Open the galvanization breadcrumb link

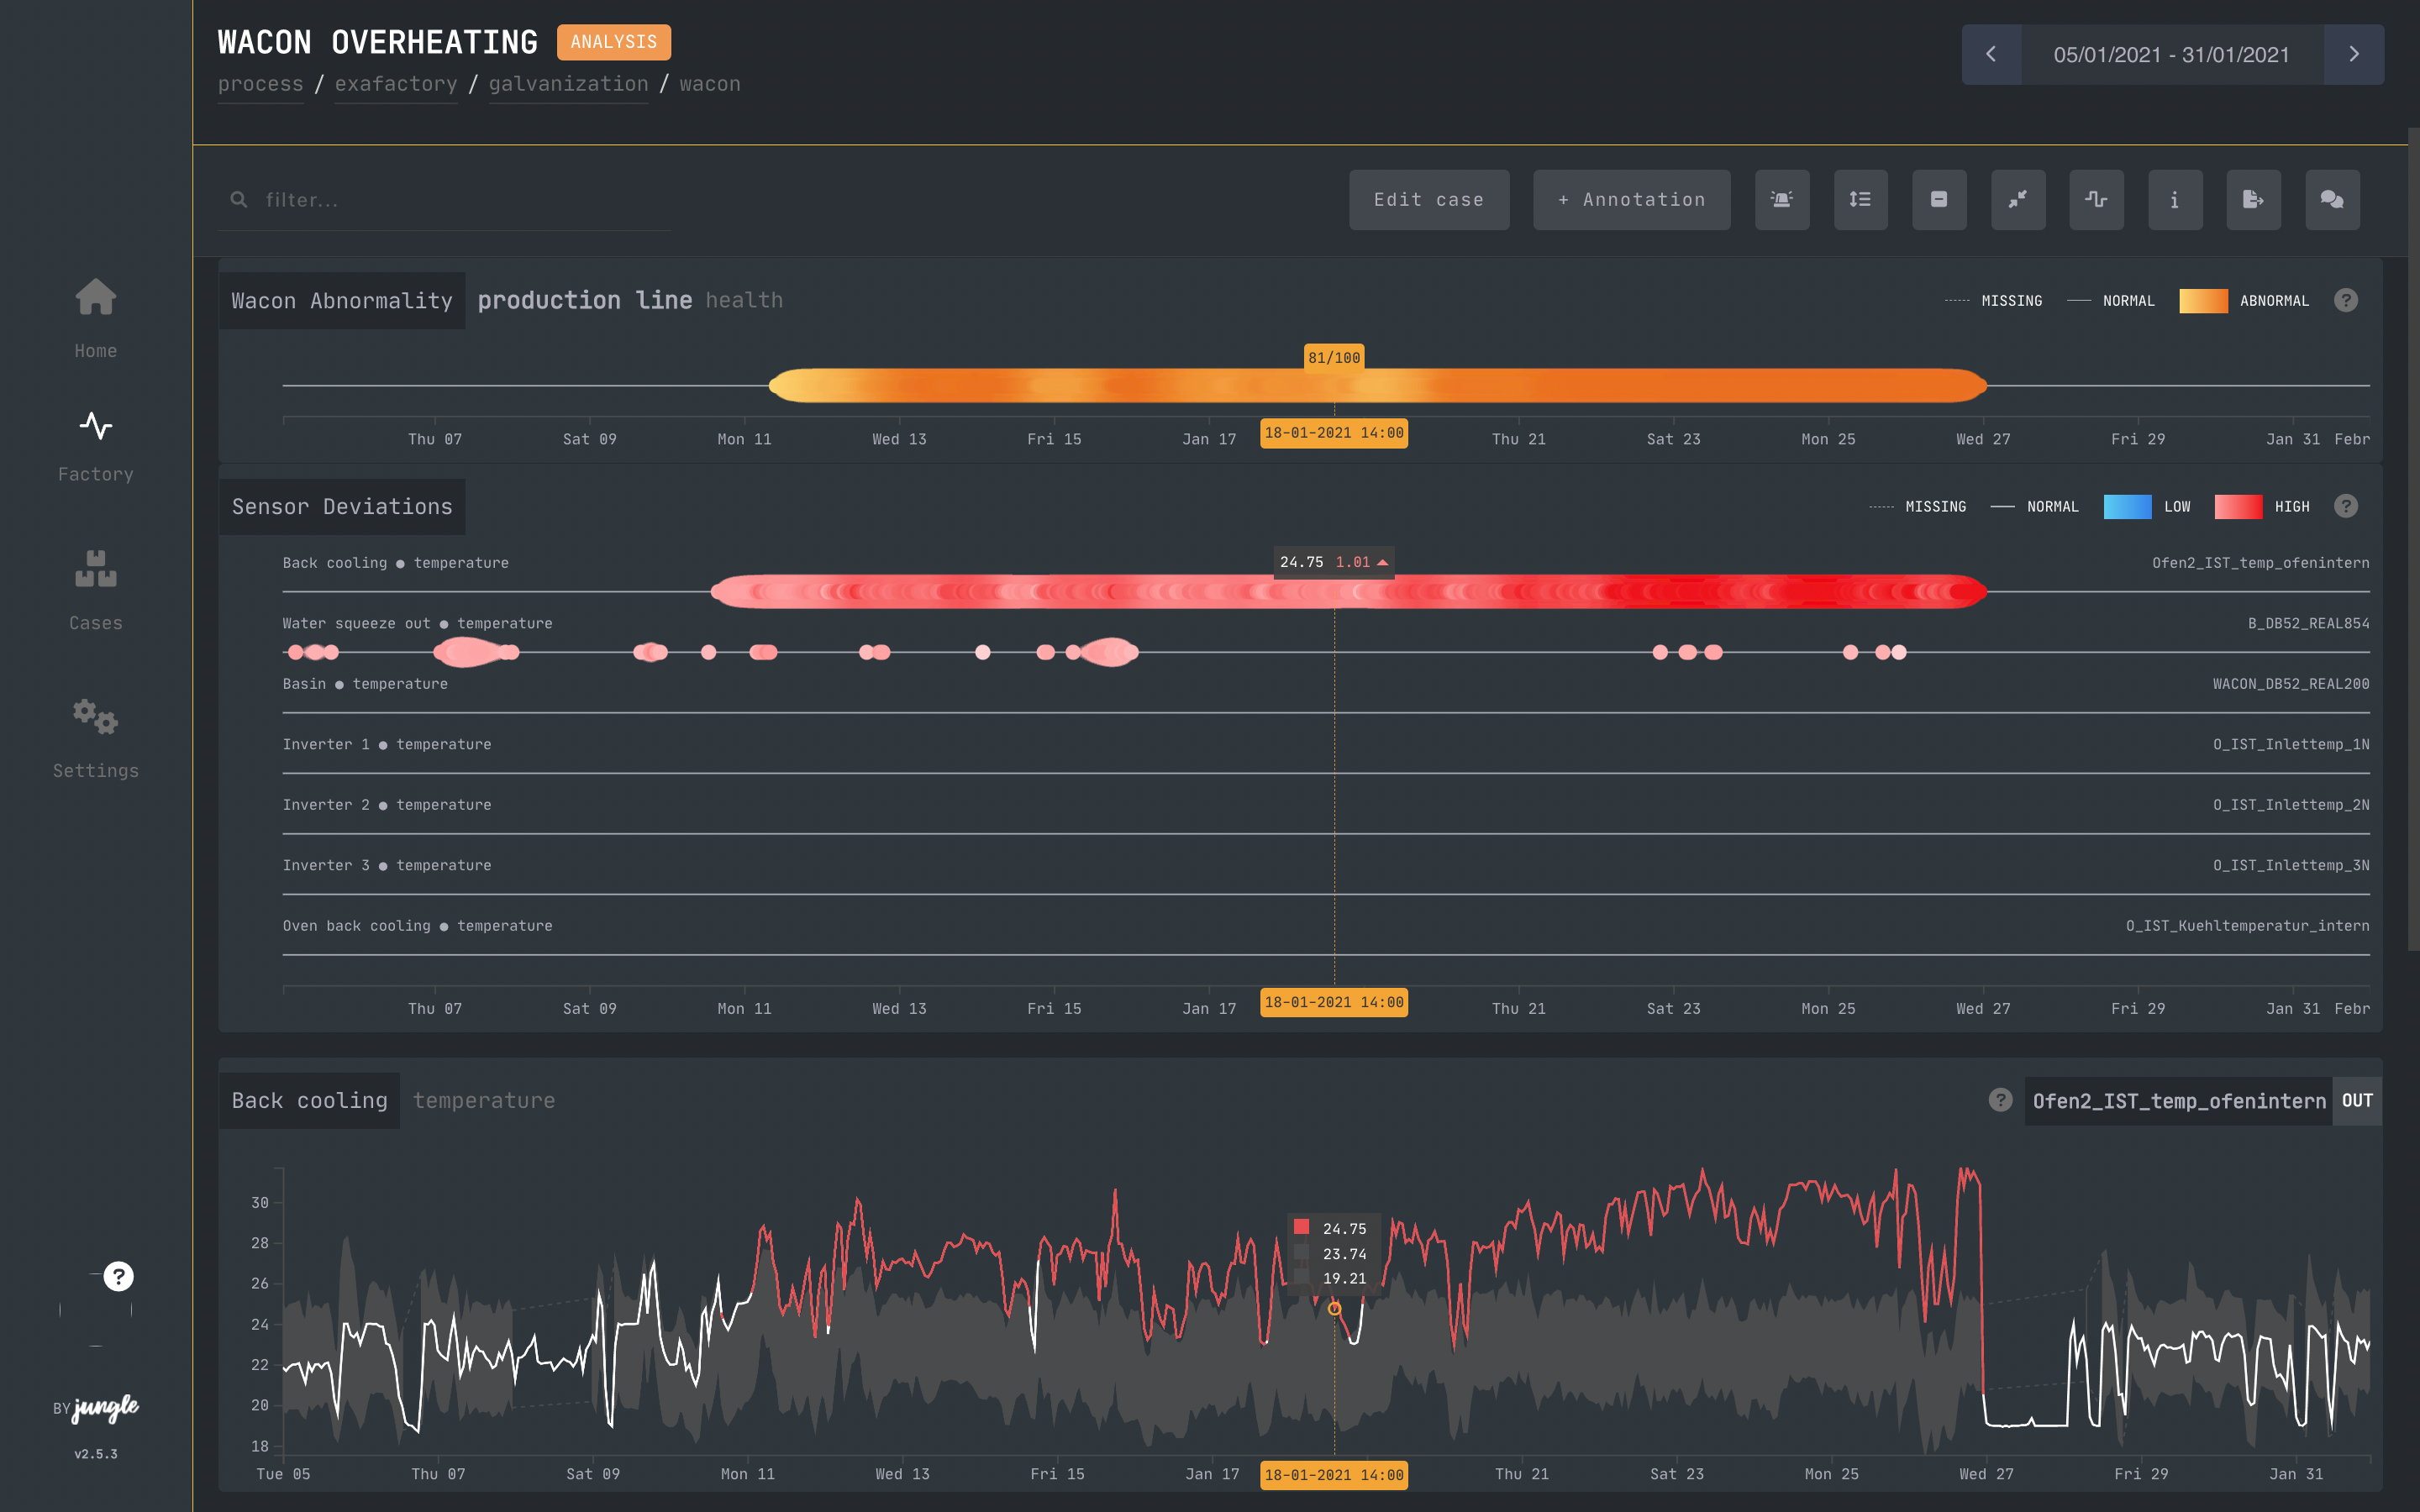click(568, 84)
